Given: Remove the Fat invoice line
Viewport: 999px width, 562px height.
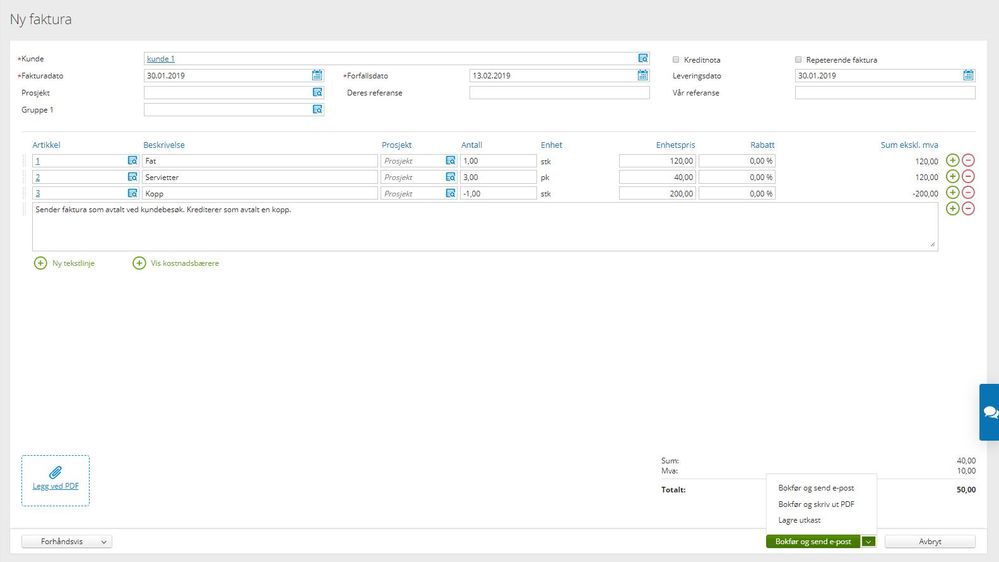Looking at the screenshot, I should pos(968,160).
